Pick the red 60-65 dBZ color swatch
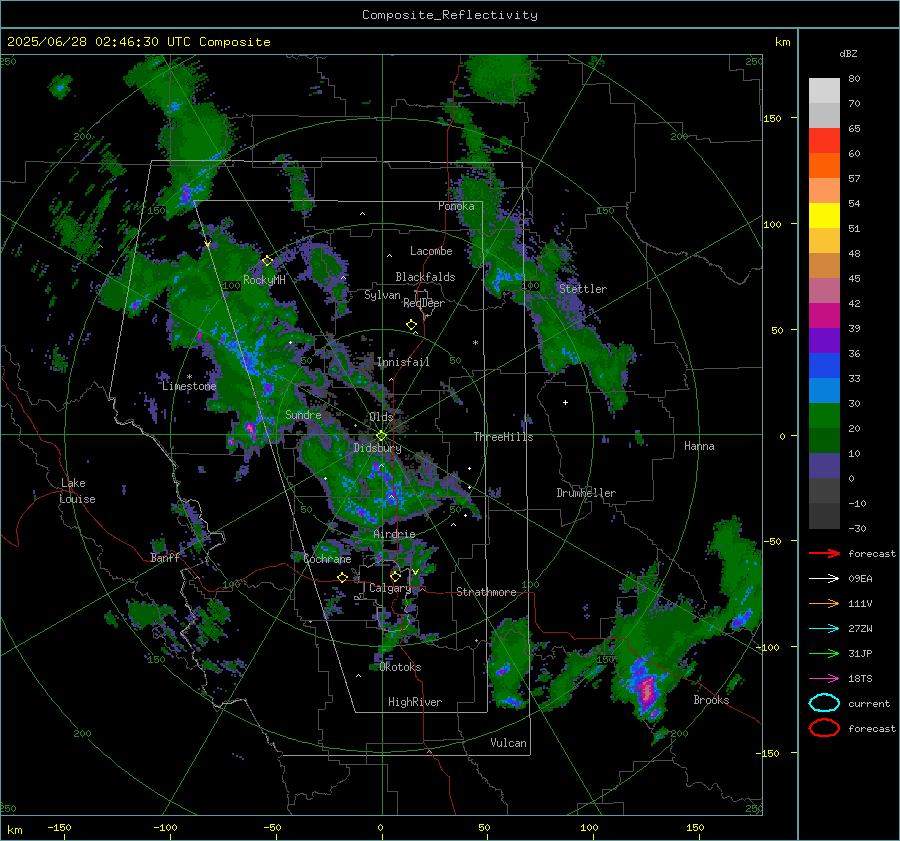Viewport: 900px width, 841px height. [x=824, y=141]
